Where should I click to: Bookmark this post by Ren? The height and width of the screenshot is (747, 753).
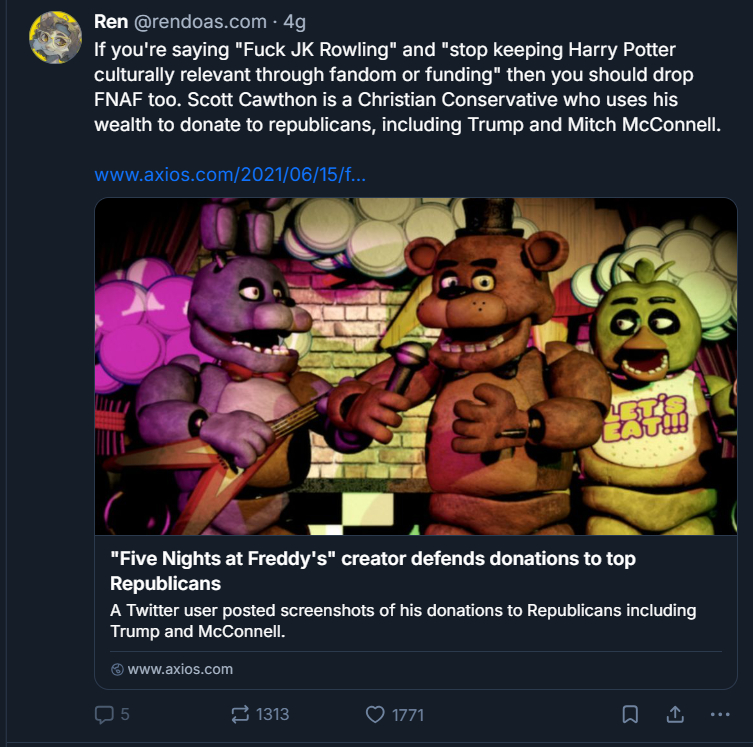(630, 714)
